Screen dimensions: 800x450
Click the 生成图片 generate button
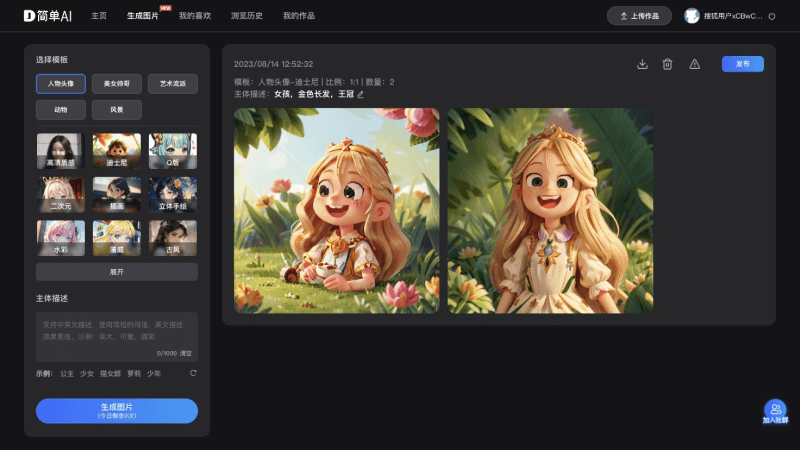[x=117, y=411]
